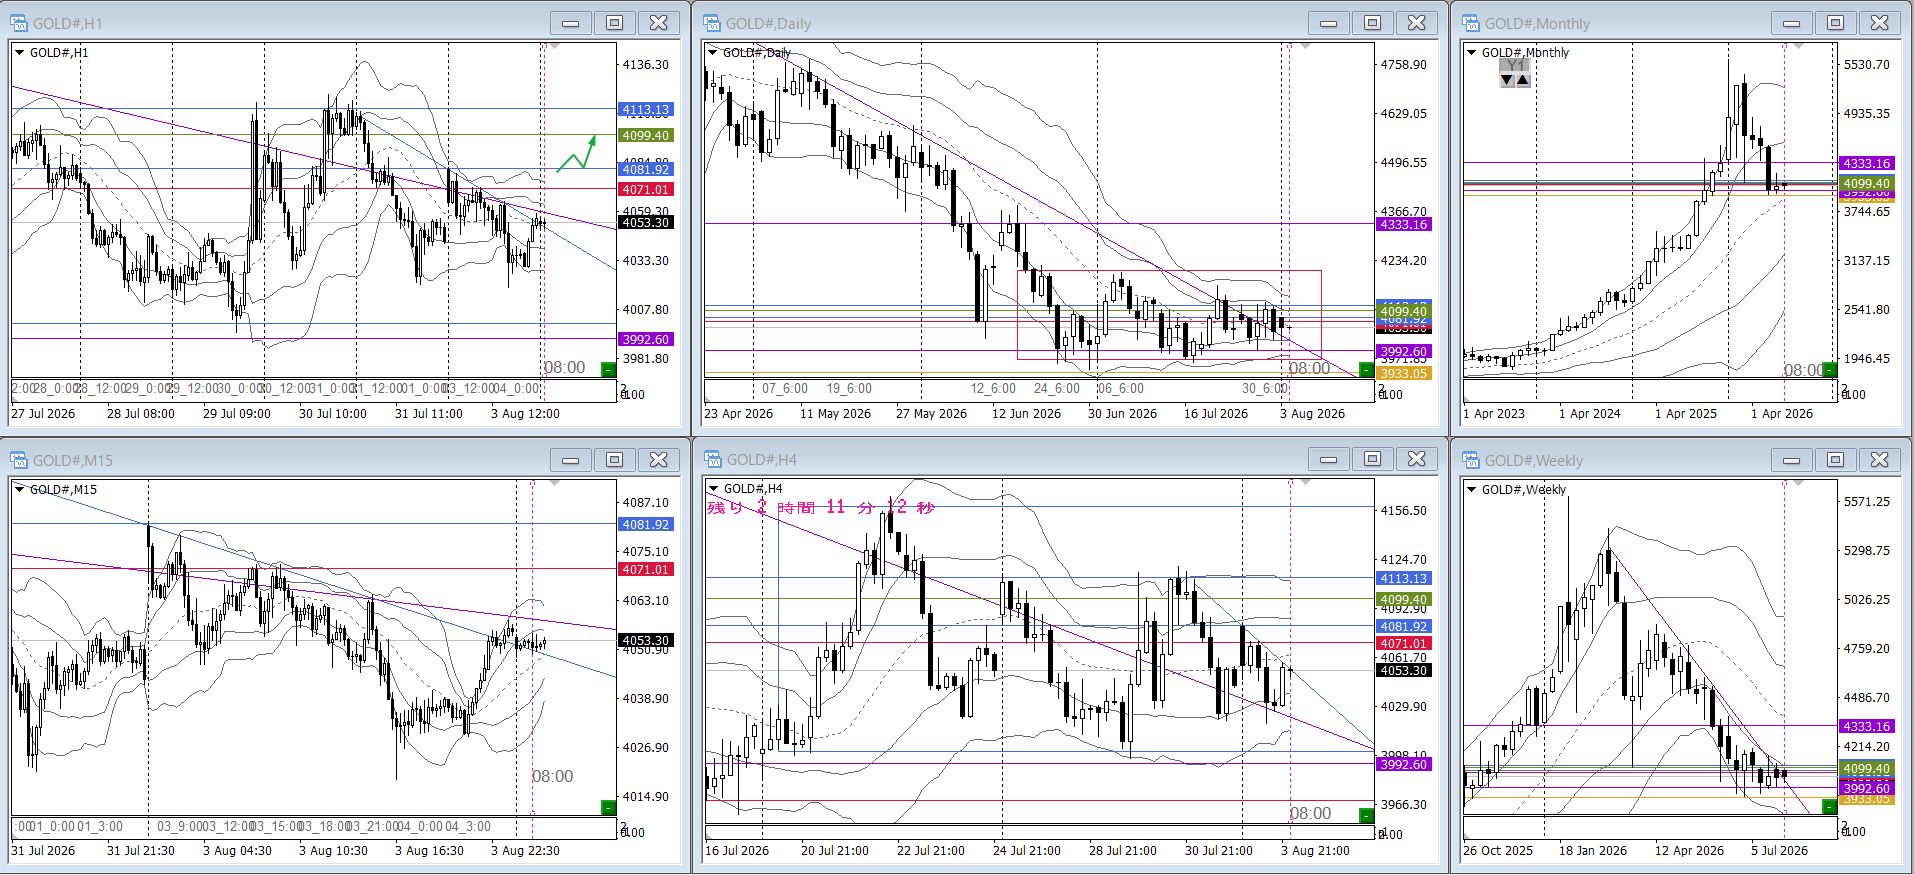Click the 4071.01 price label in H1 chart
This screenshot has width=1914, height=875.
646,190
